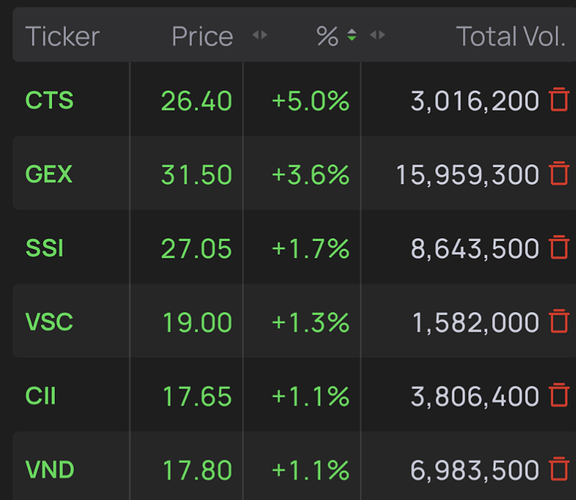Click the resize arrows beside Price header

point(260,35)
